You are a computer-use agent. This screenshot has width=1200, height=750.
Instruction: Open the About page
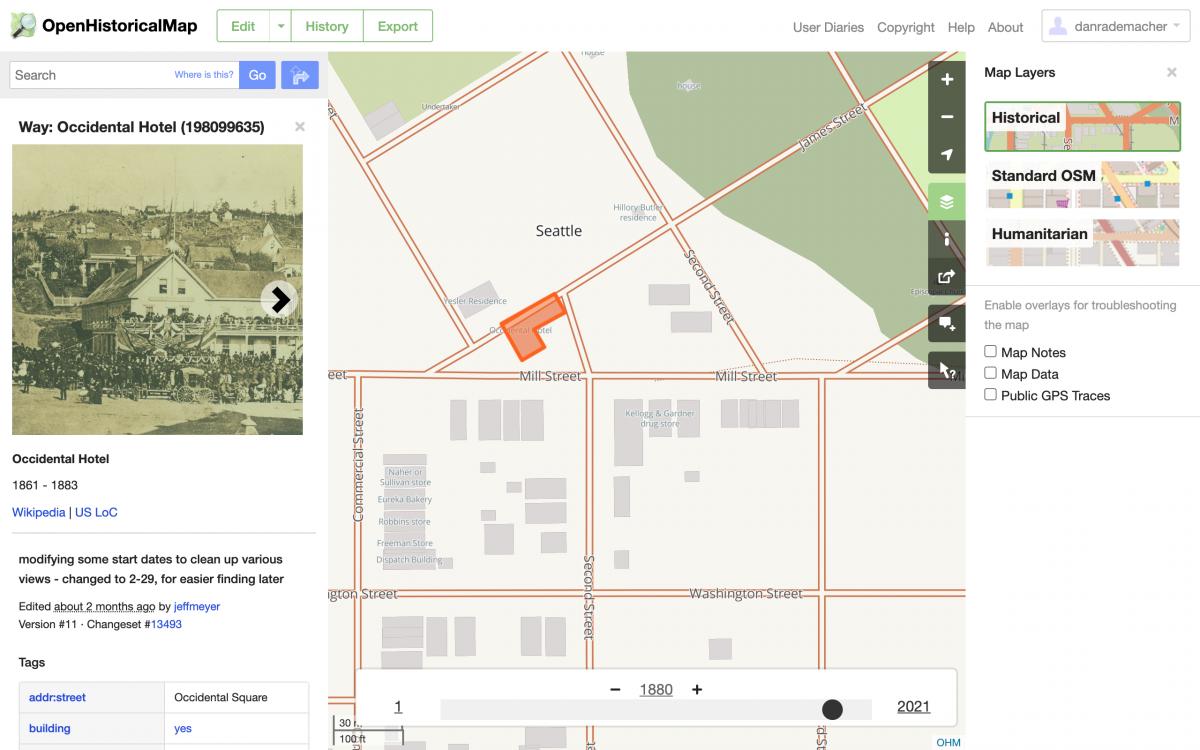click(x=1005, y=27)
